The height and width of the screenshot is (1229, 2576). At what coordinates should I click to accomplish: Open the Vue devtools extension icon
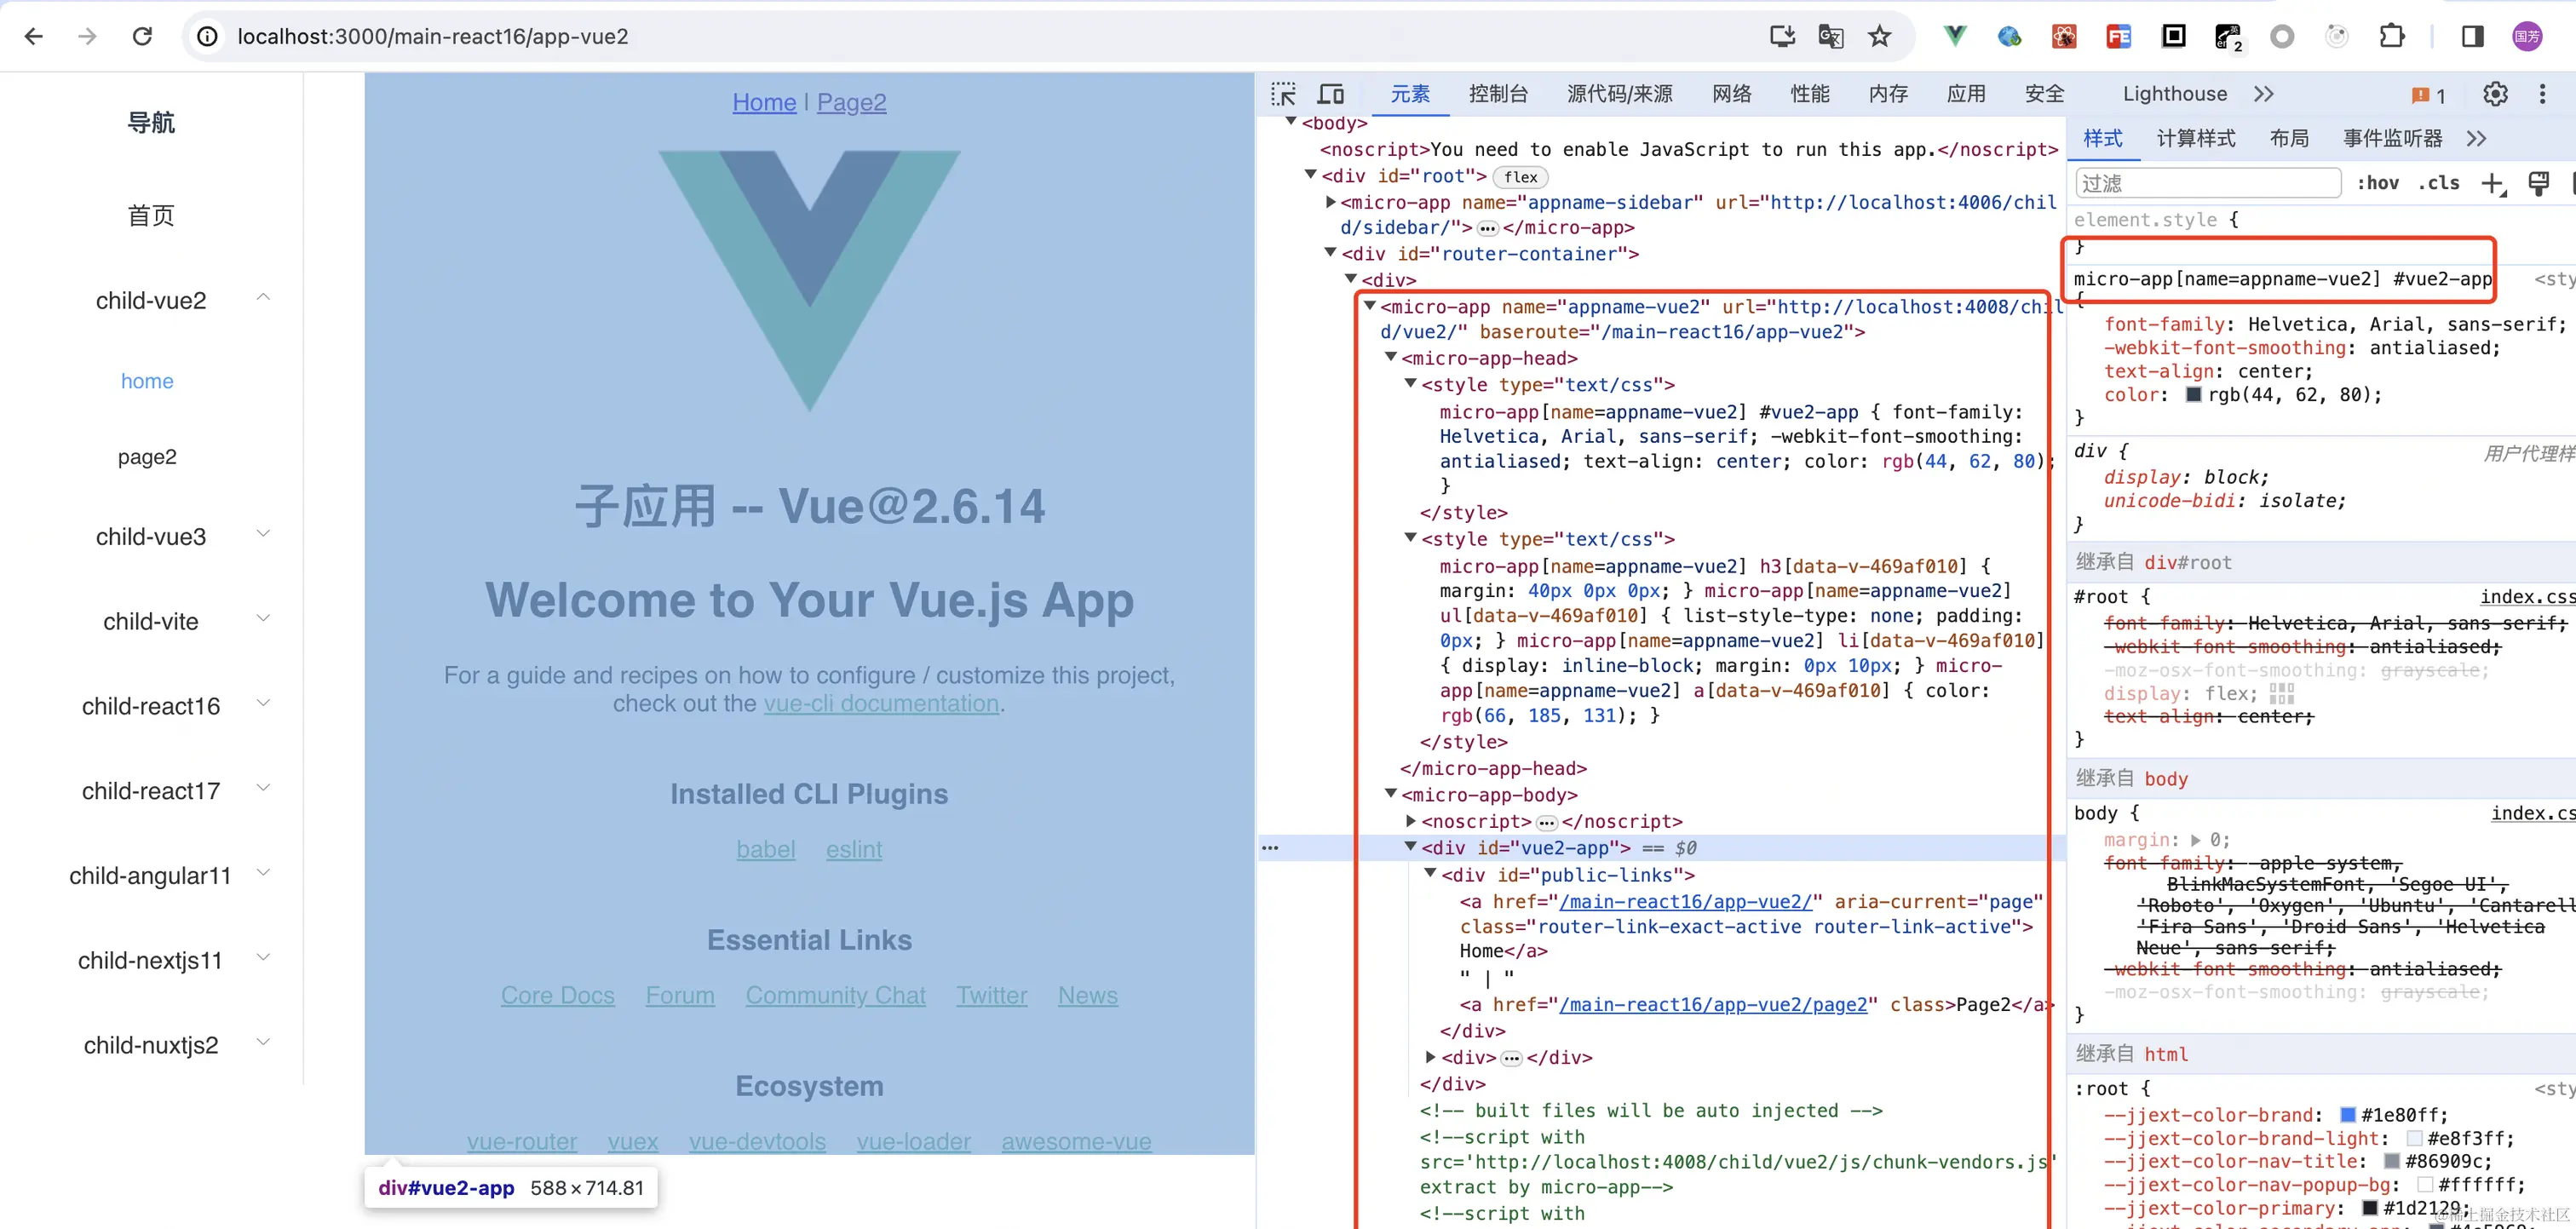pos(1954,37)
